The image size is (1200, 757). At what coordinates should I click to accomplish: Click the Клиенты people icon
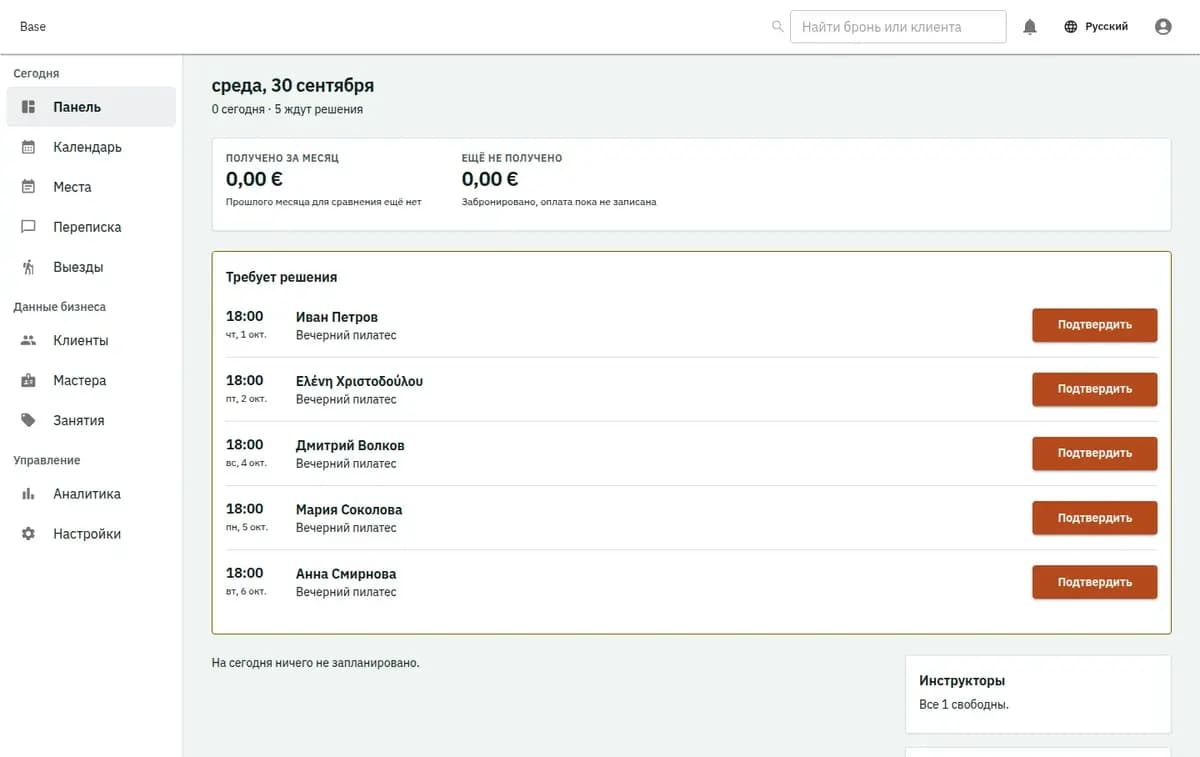[29, 340]
